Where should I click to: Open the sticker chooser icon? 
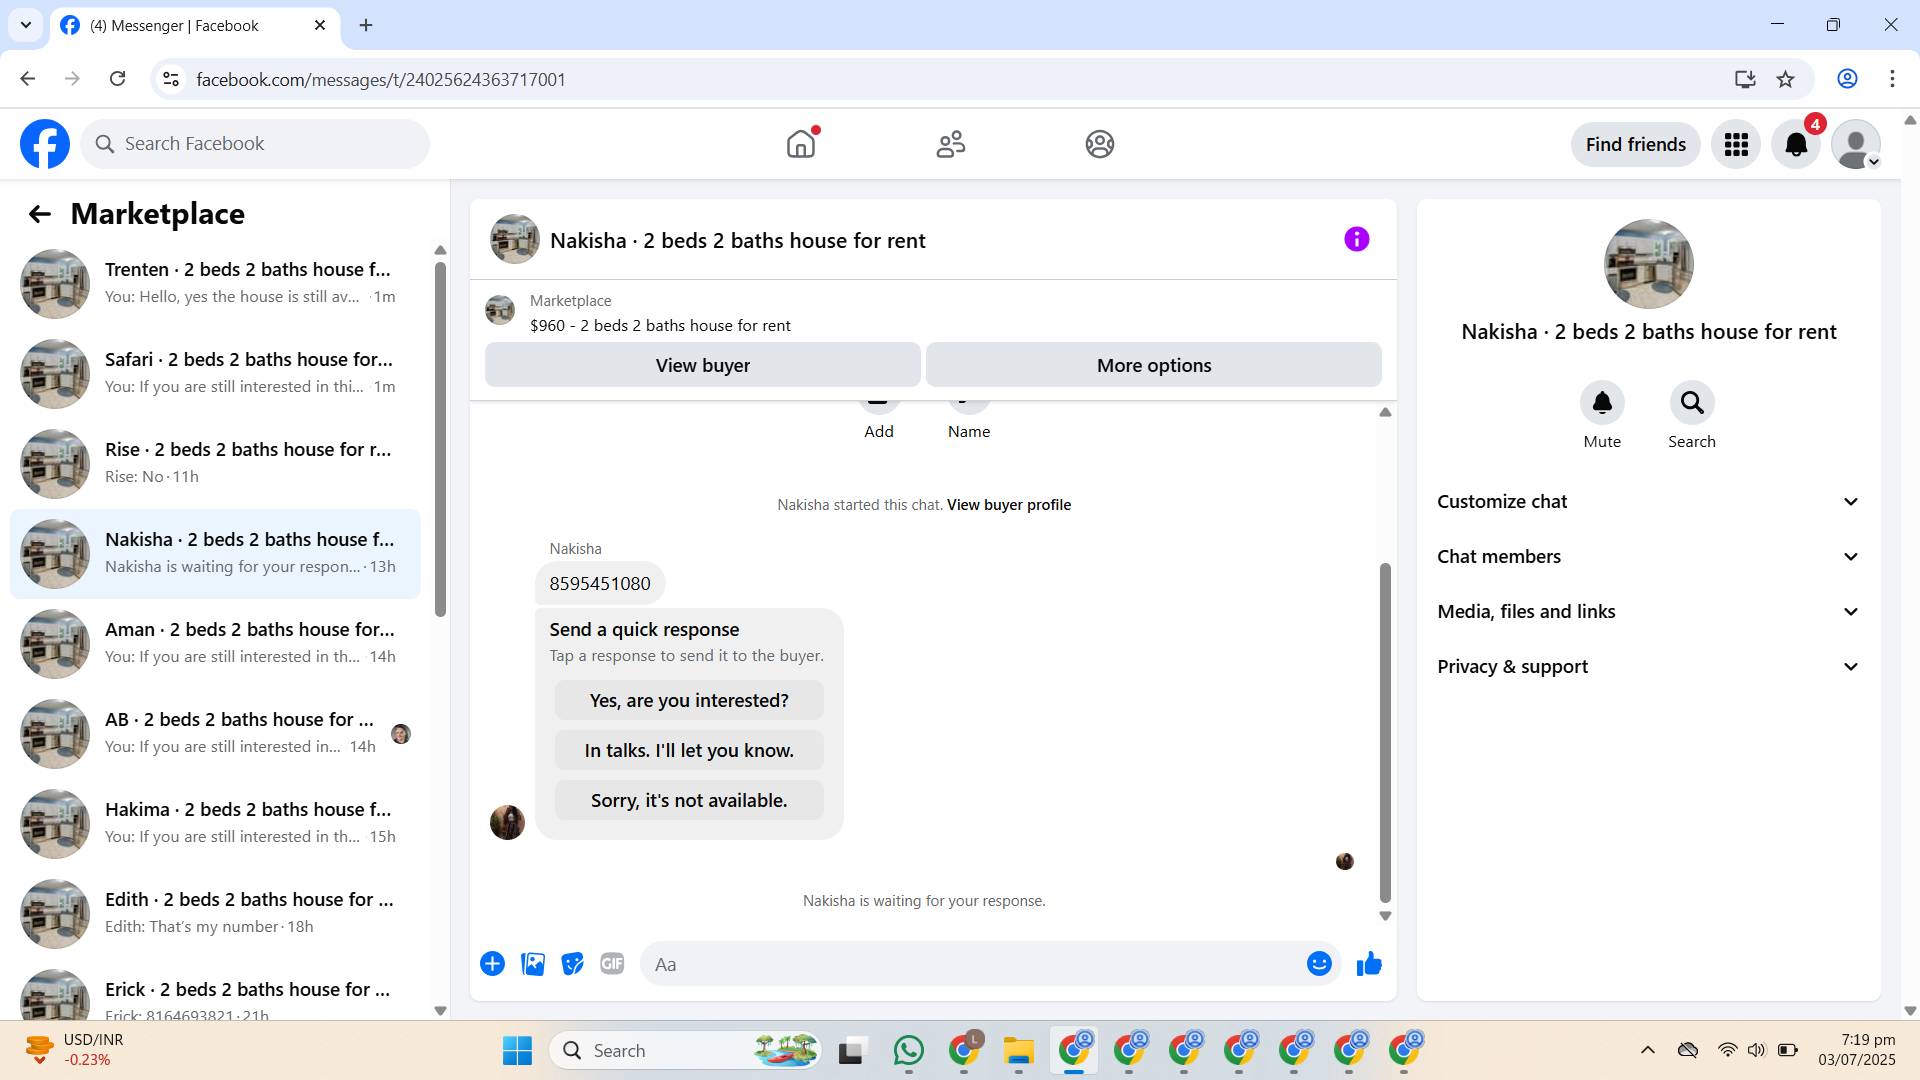pos(572,964)
